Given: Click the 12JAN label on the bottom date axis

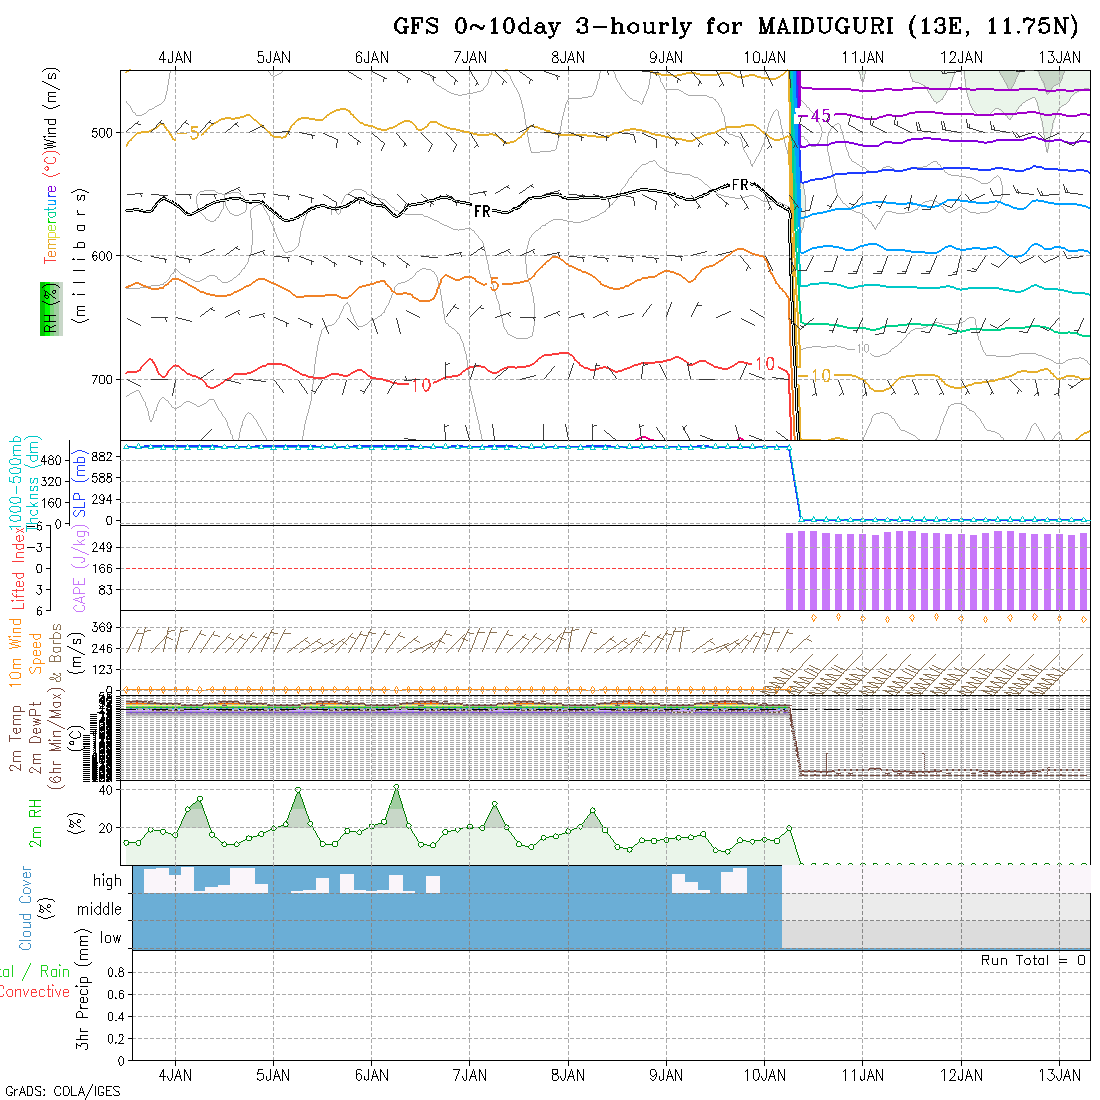Looking at the screenshot, I should (961, 1075).
